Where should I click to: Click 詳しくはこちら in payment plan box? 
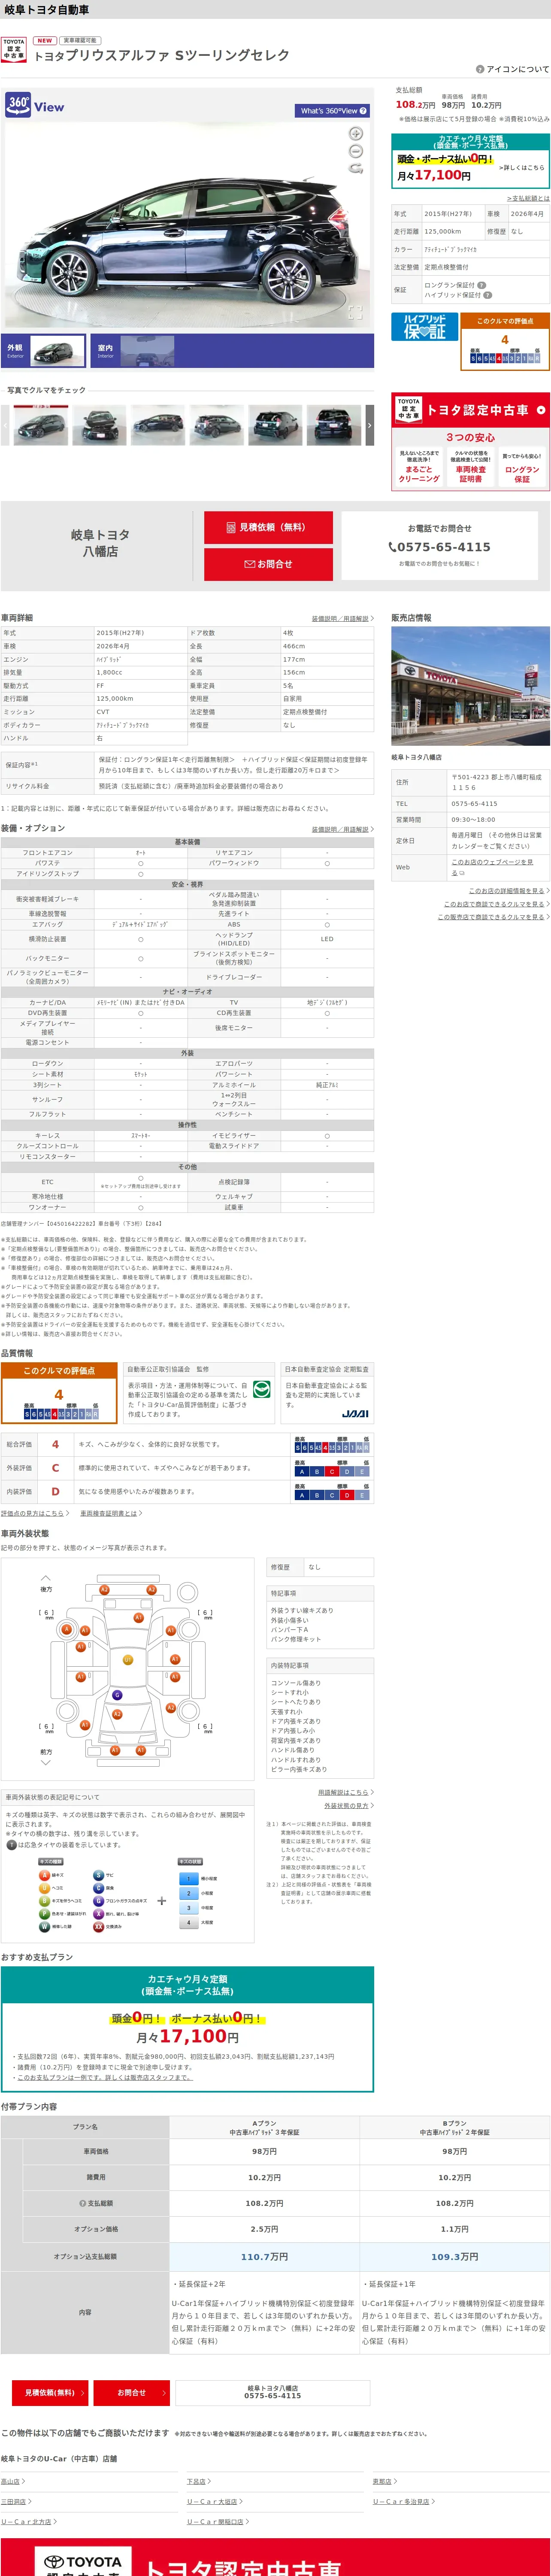click(522, 168)
